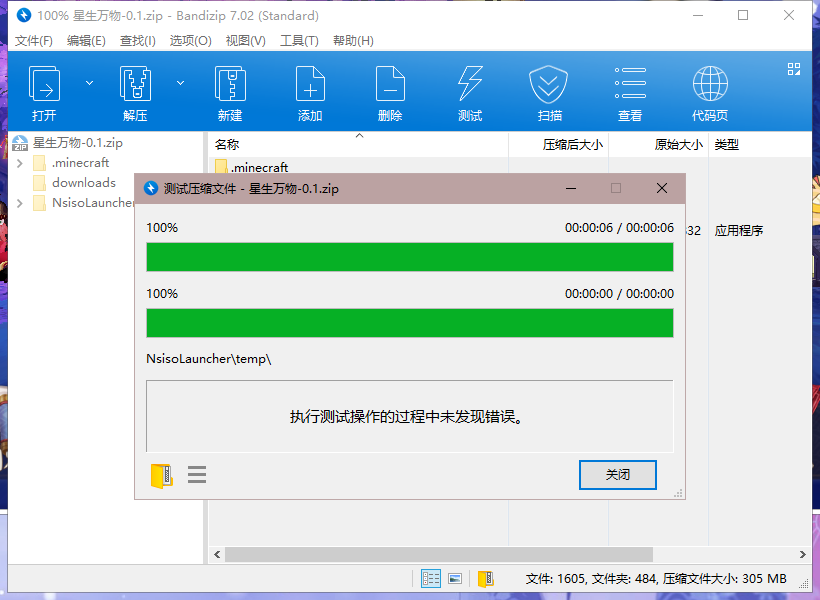Click the Code page (代码页) globe icon
This screenshot has width=820, height=600.
point(710,84)
